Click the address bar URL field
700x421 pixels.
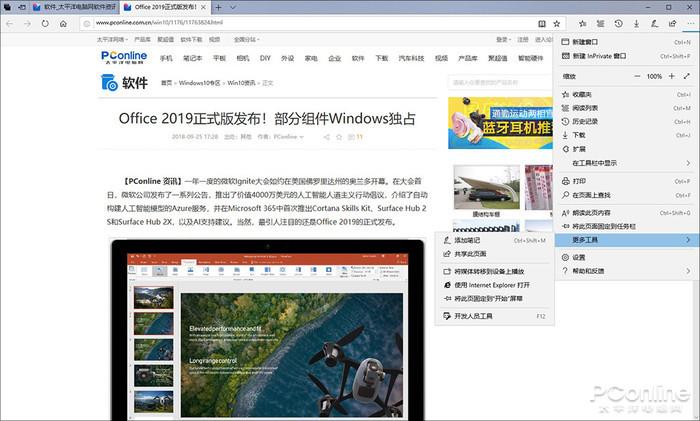click(x=308, y=24)
